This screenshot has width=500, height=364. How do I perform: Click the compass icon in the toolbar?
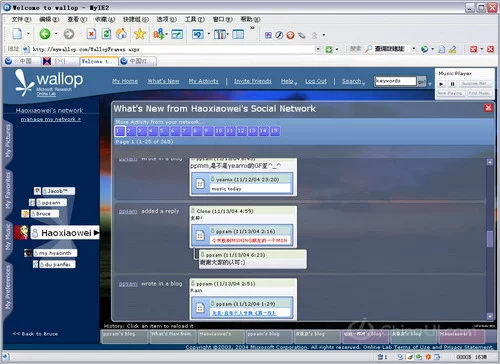(x=279, y=35)
